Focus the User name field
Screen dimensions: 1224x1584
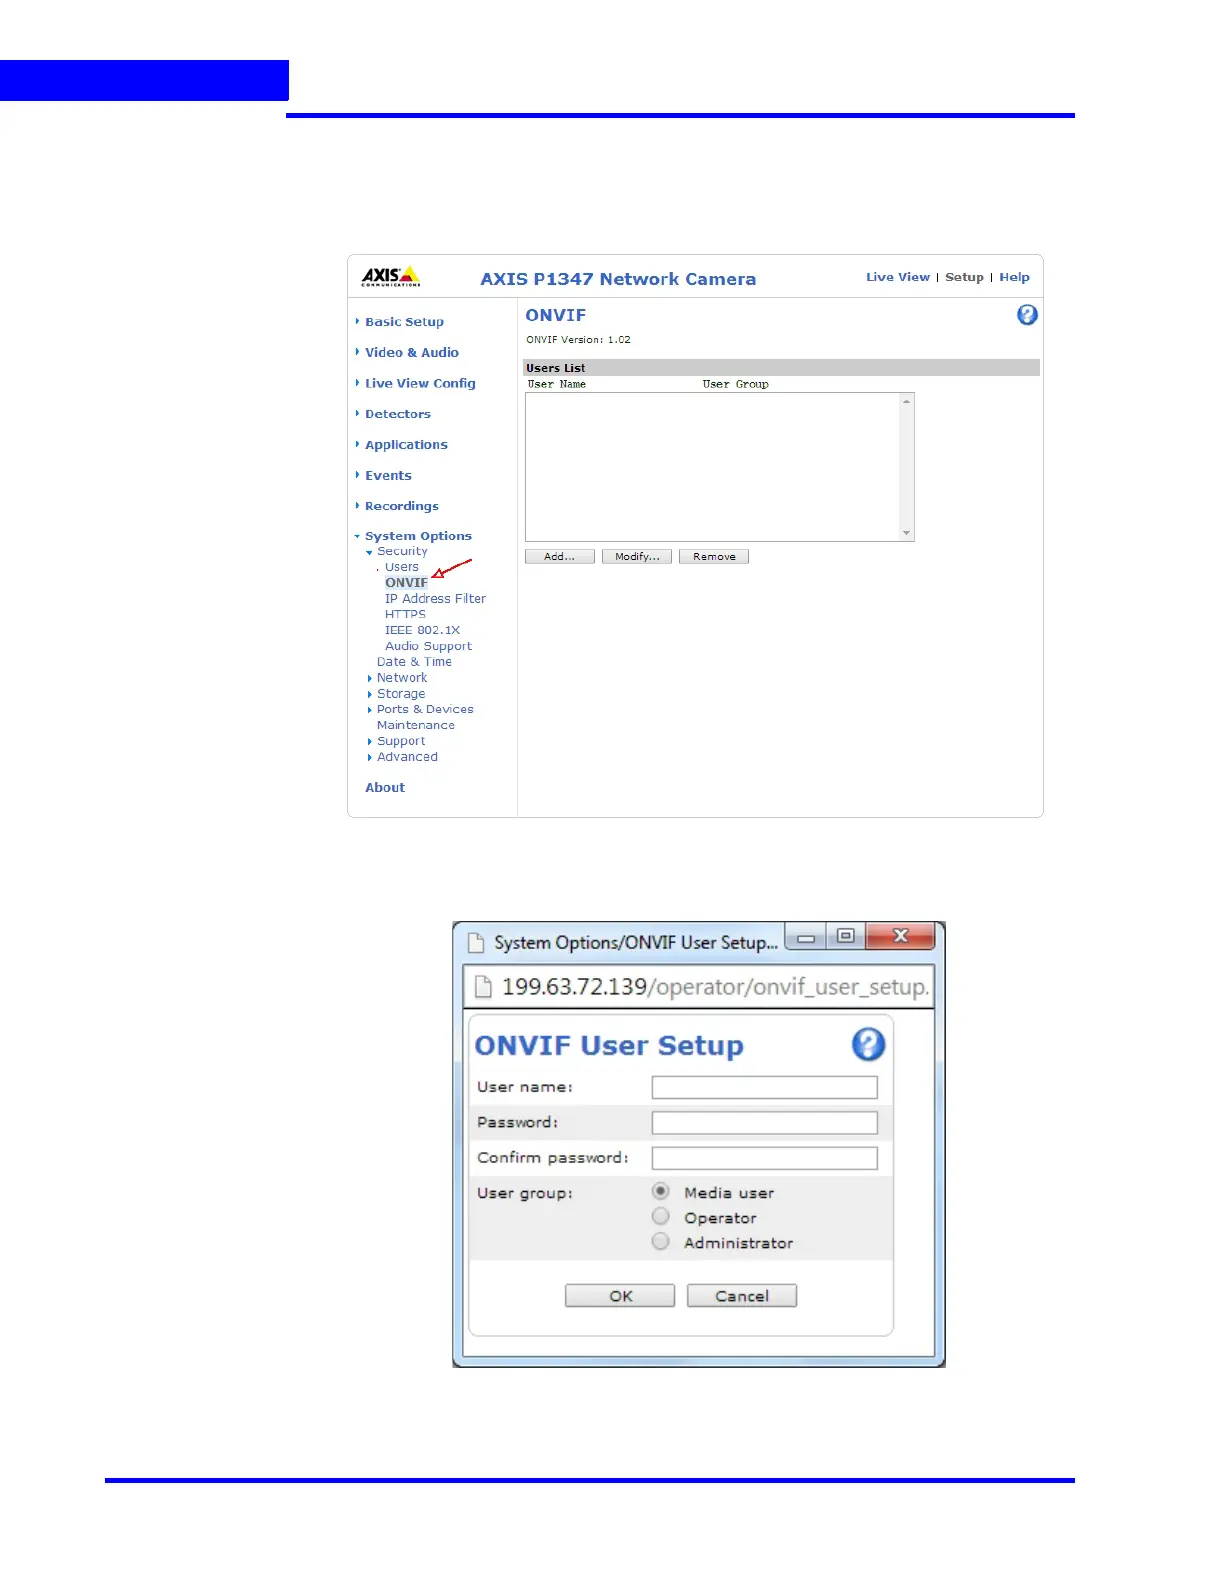click(x=765, y=1087)
